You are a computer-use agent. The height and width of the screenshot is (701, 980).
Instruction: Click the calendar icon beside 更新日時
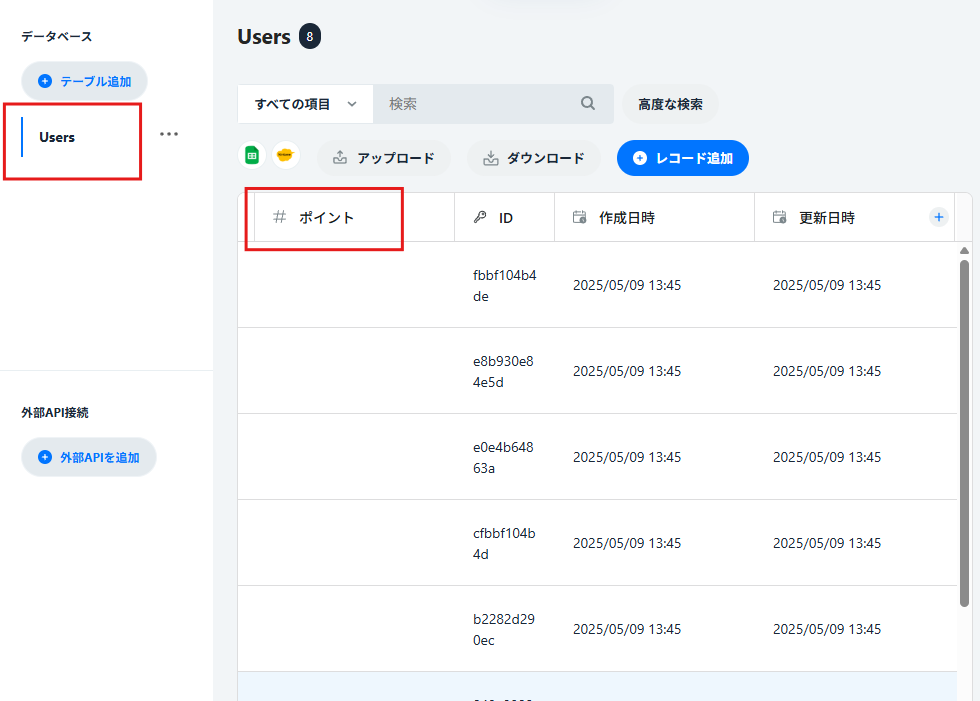click(x=779, y=217)
